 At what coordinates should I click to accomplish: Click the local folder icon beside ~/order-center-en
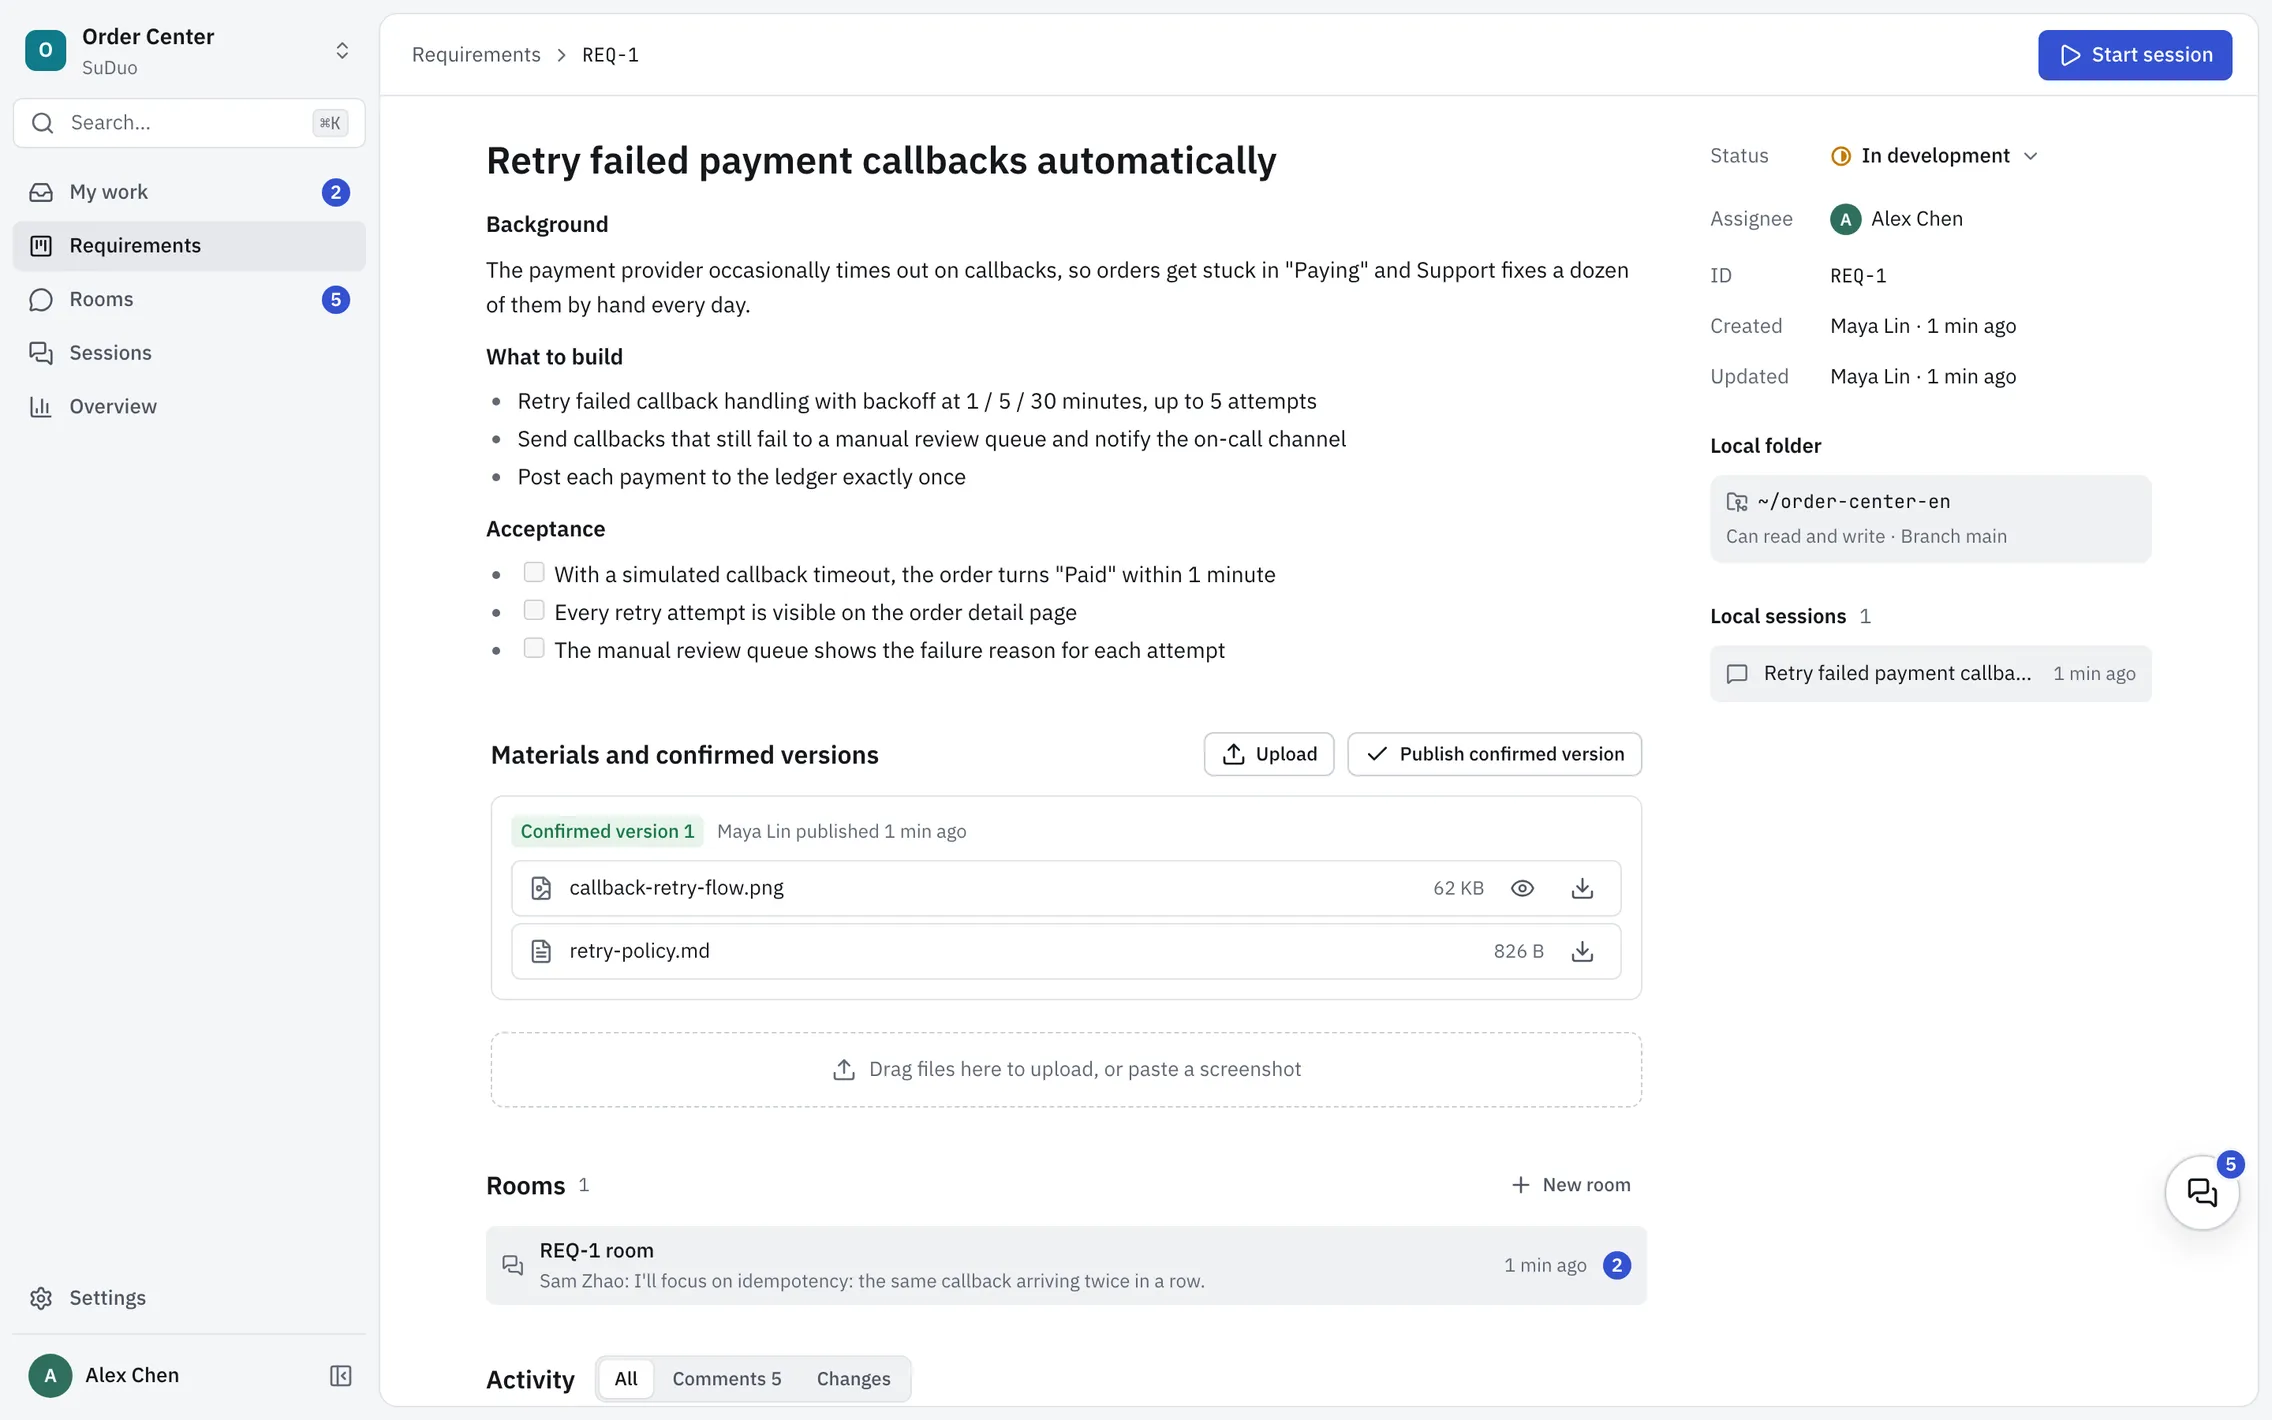(1737, 502)
